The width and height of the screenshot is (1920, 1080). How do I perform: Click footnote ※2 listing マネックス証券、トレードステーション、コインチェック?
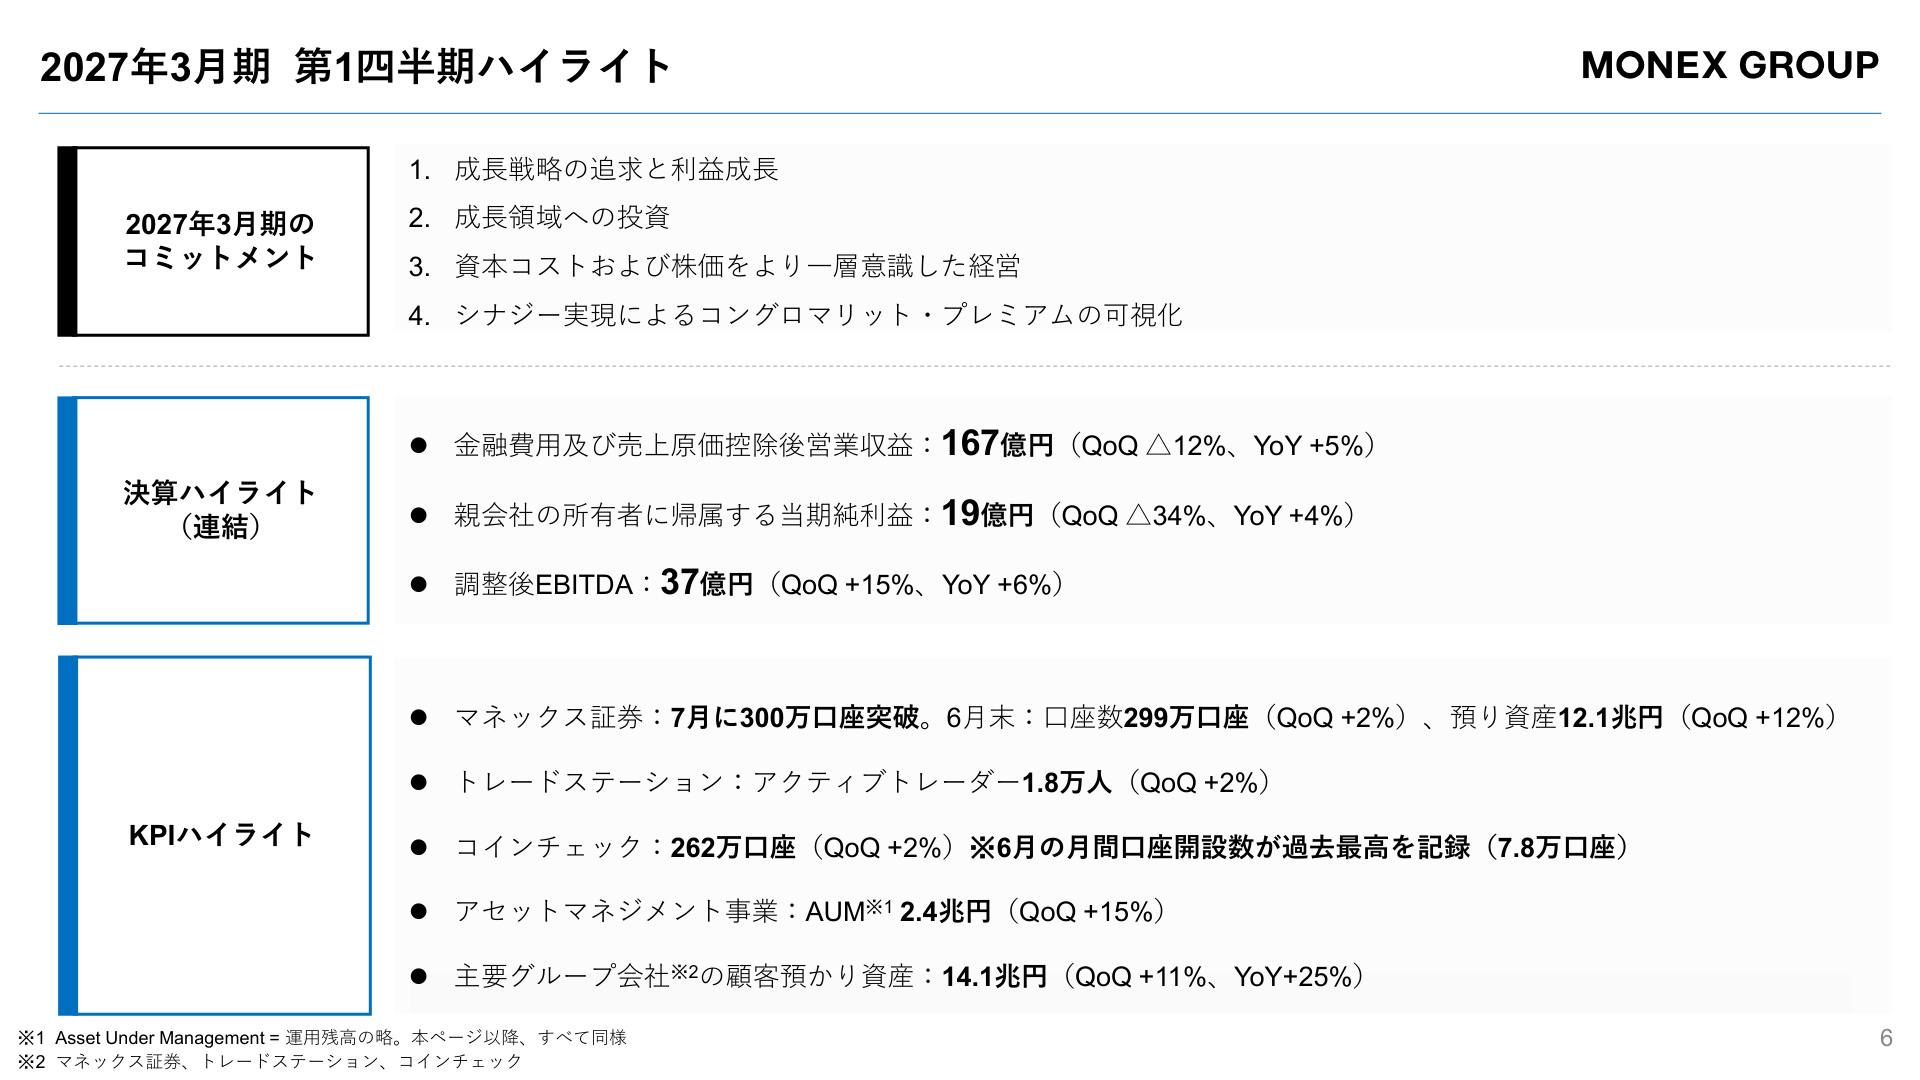point(270,1061)
